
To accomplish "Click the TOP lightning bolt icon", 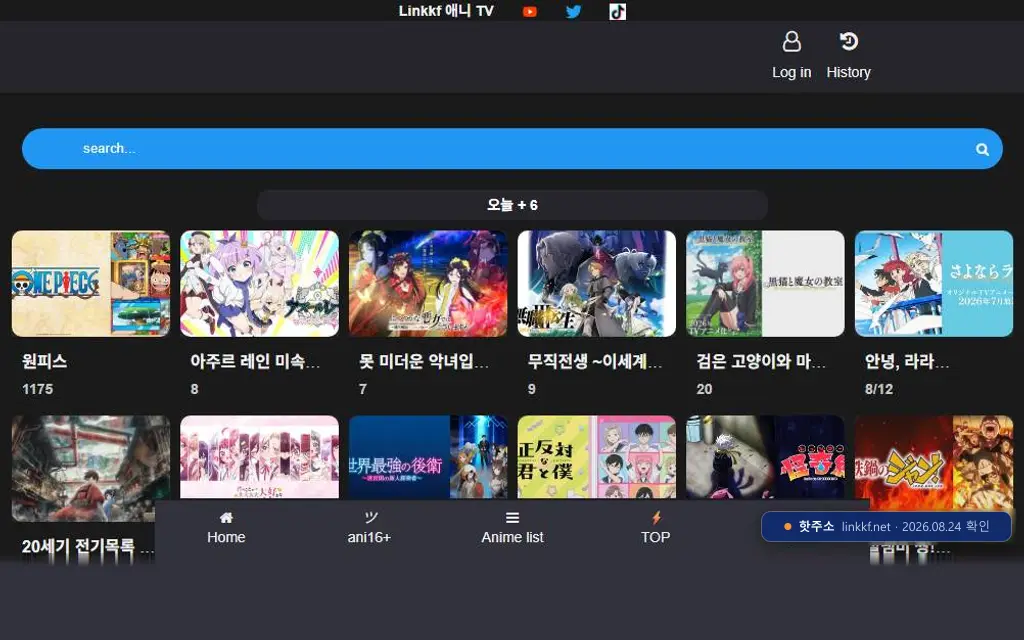I will tap(656, 518).
